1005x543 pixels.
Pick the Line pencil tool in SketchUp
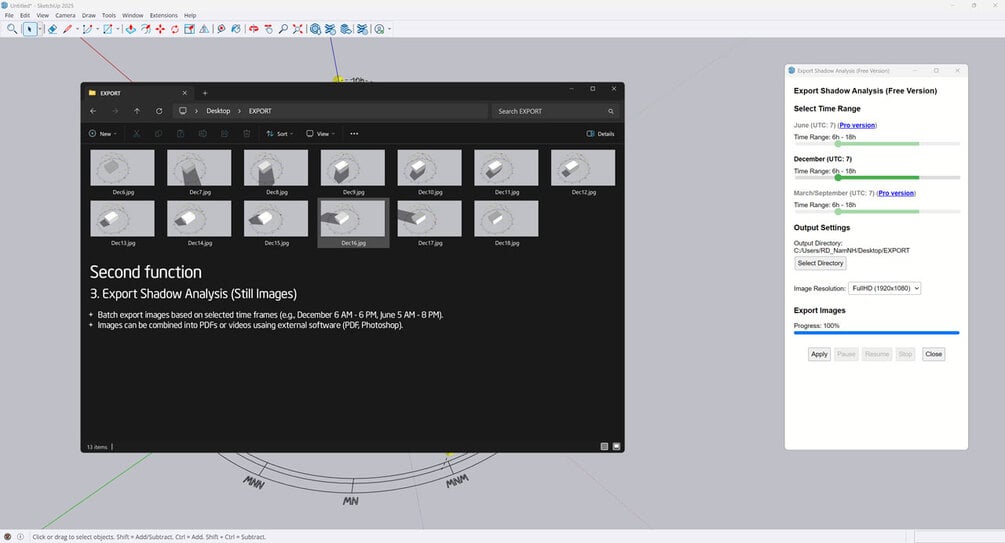coord(67,29)
